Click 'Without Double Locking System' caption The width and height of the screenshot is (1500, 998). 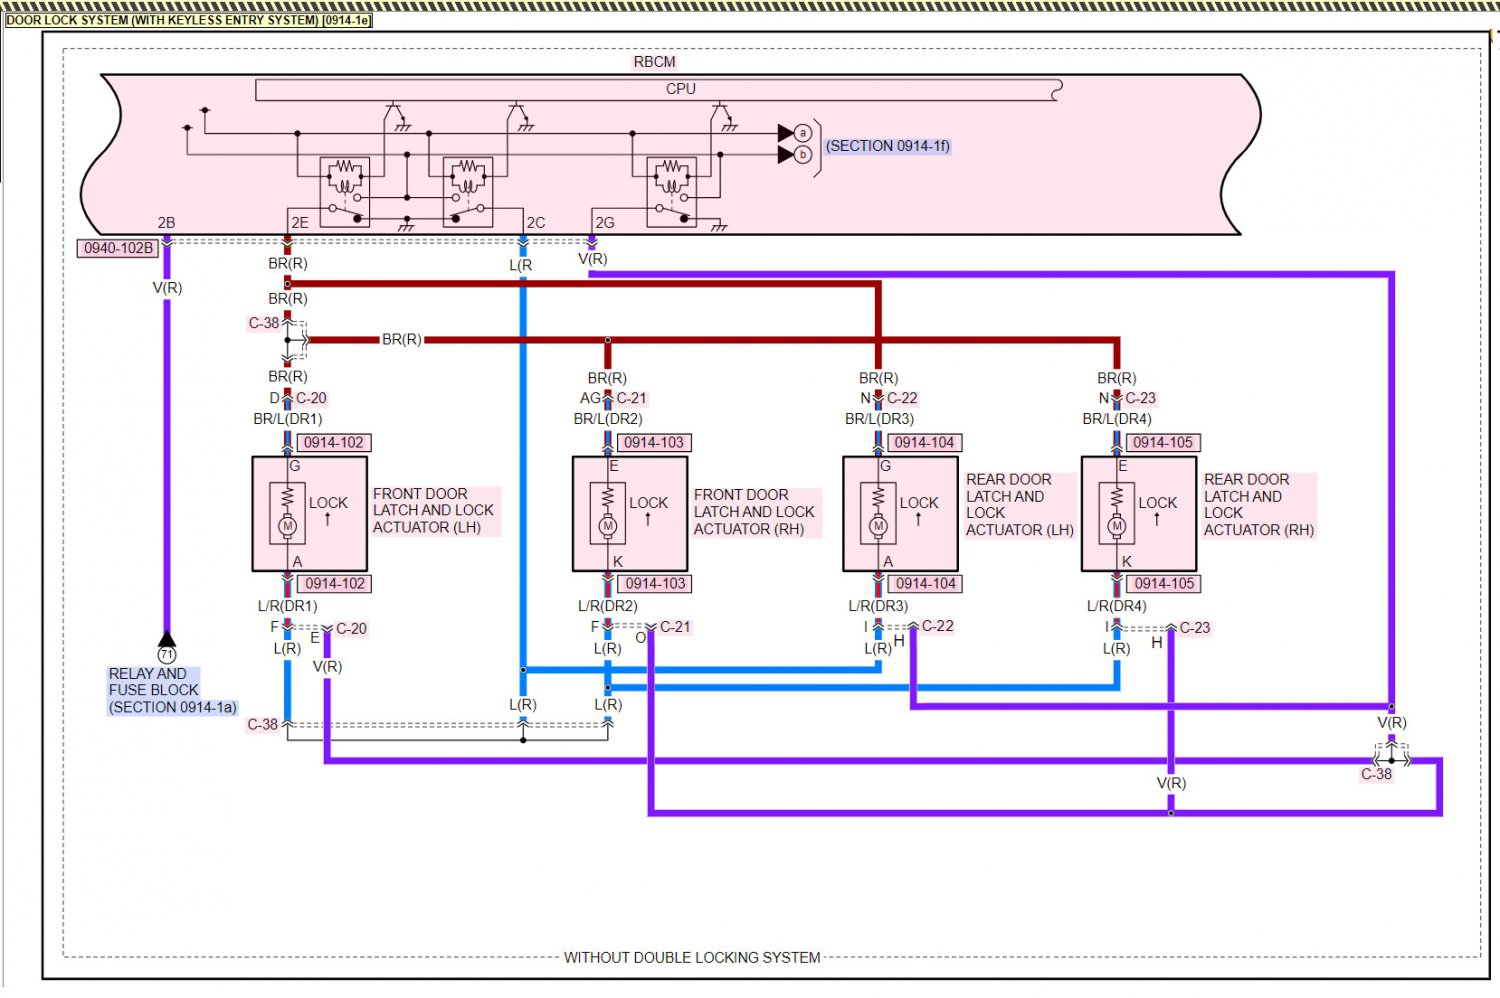(x=692, y=958)
